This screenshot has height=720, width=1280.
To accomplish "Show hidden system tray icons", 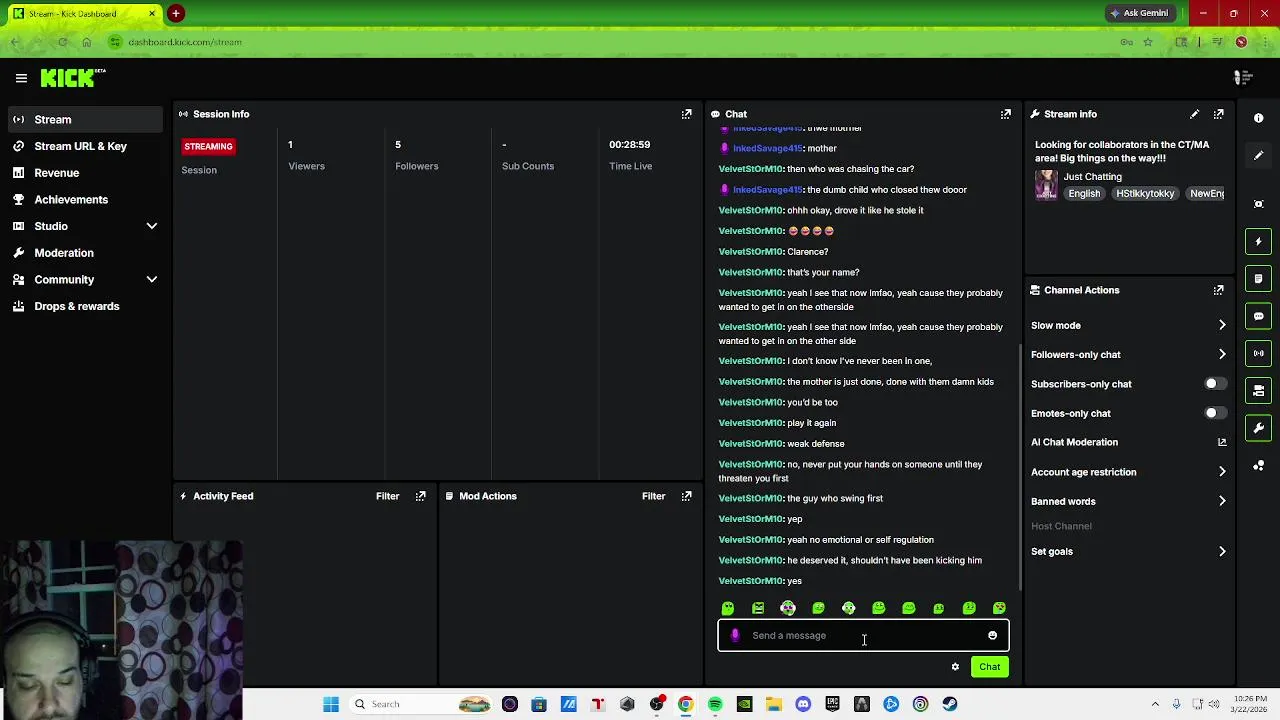I will (x=1155, y=704).
